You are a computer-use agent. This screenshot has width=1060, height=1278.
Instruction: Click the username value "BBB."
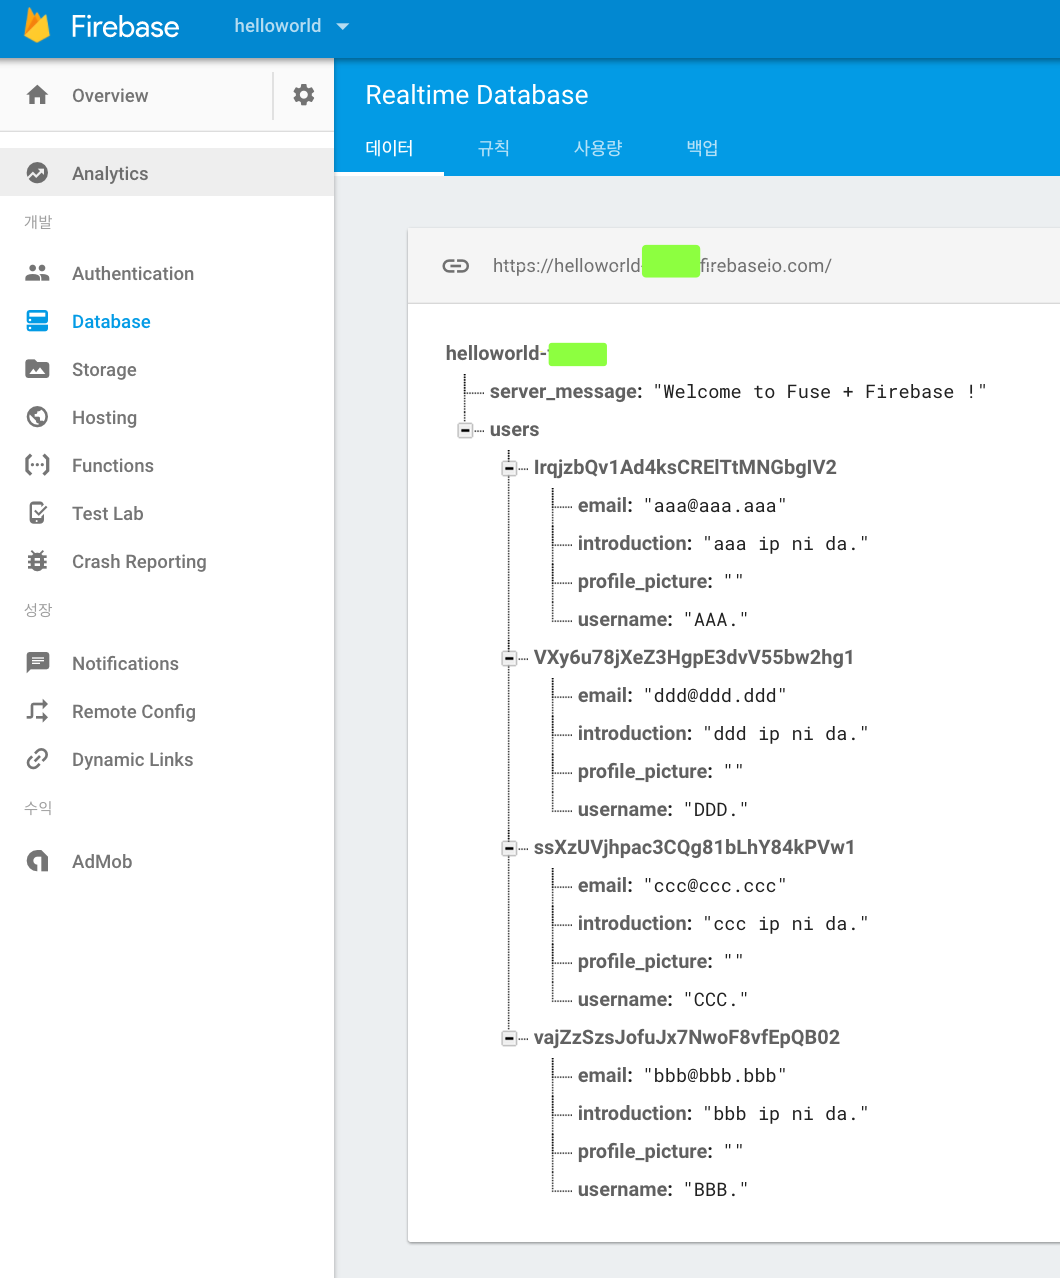pyautogui.click(x=716, y=1190)
